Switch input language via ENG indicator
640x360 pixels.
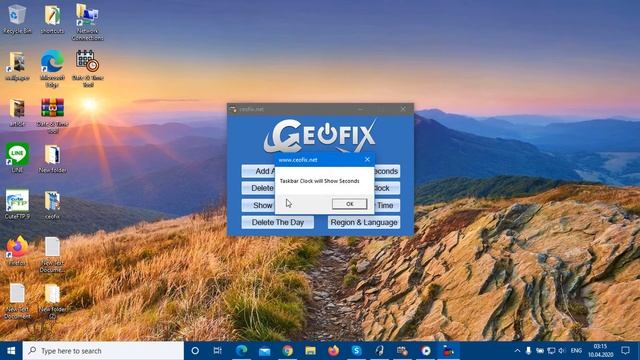click(x=576, y=351)
